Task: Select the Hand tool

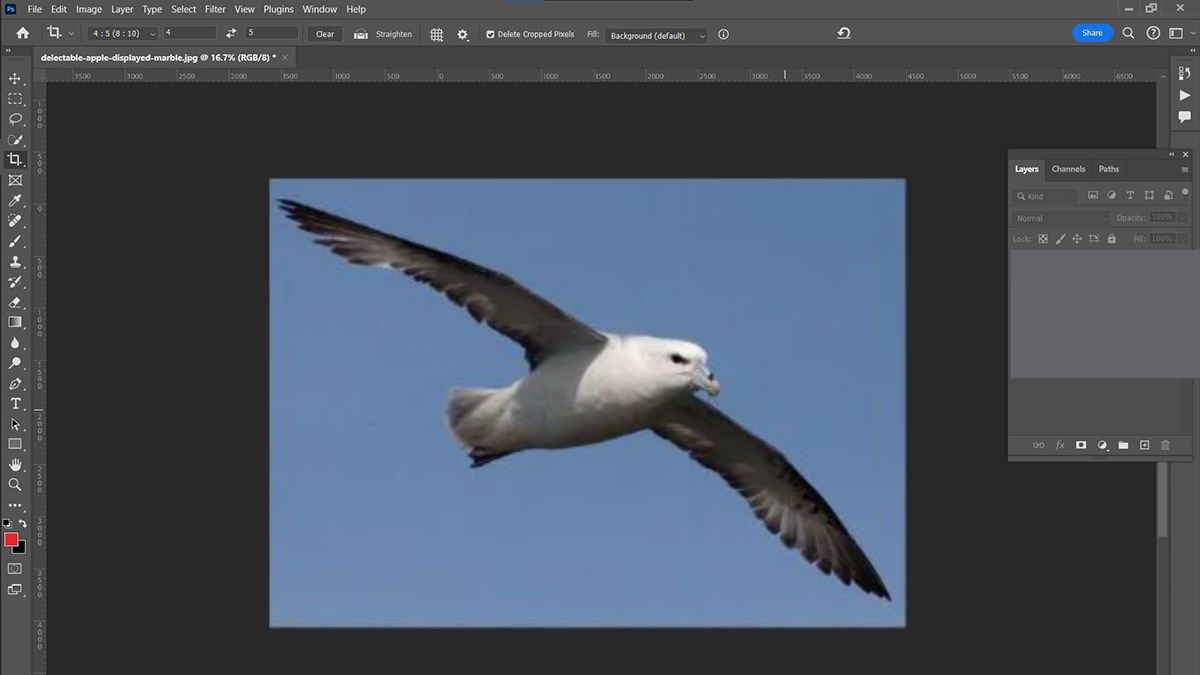Action: (x=15, y=465)
